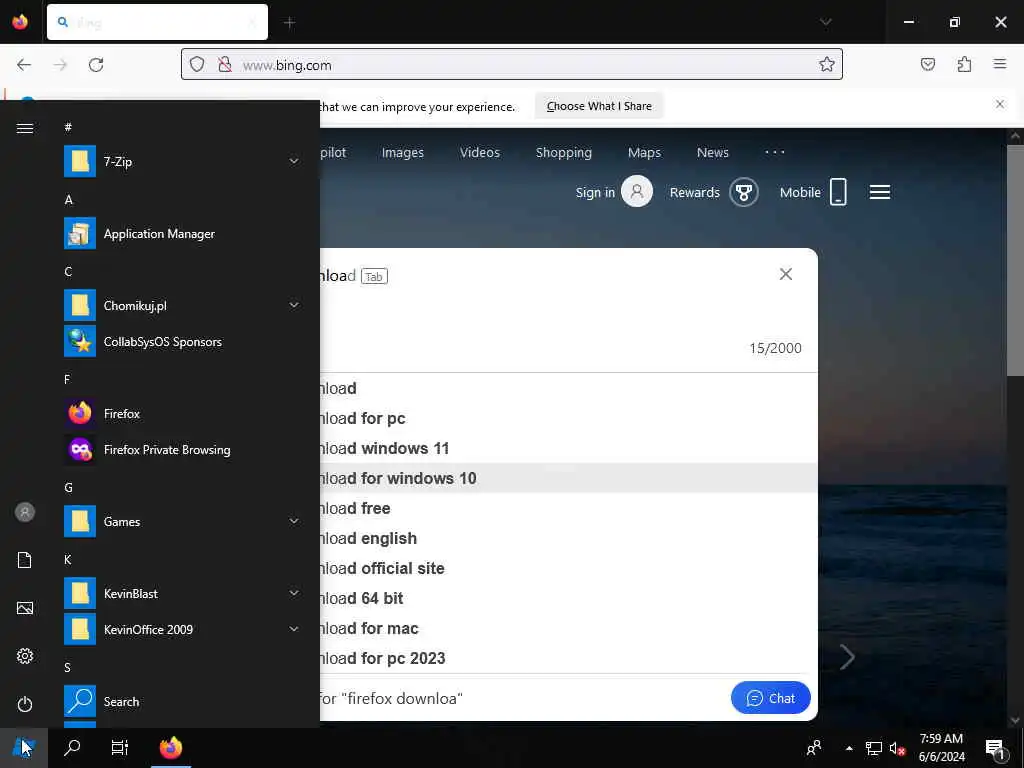Open the Mobile link on Bing
1024x768 pixels.
tap(813, 192)
